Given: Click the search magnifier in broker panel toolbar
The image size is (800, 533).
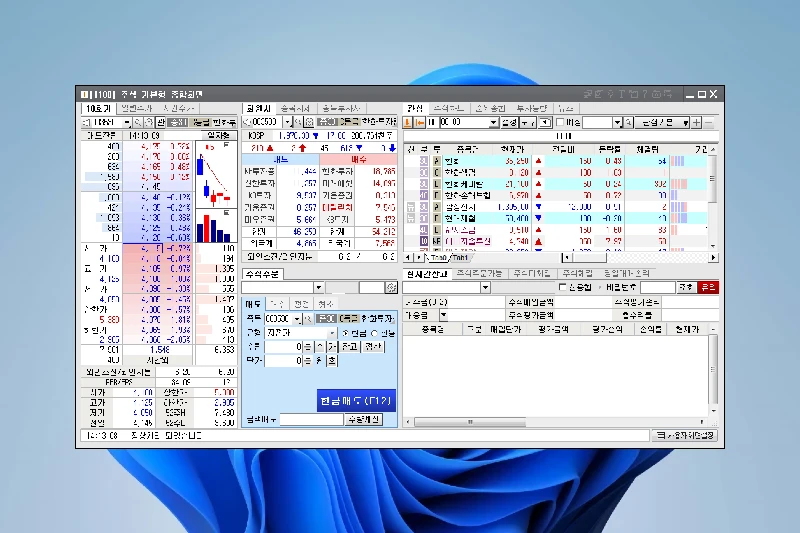Looking at the screenshot, I should coord(298,122).
